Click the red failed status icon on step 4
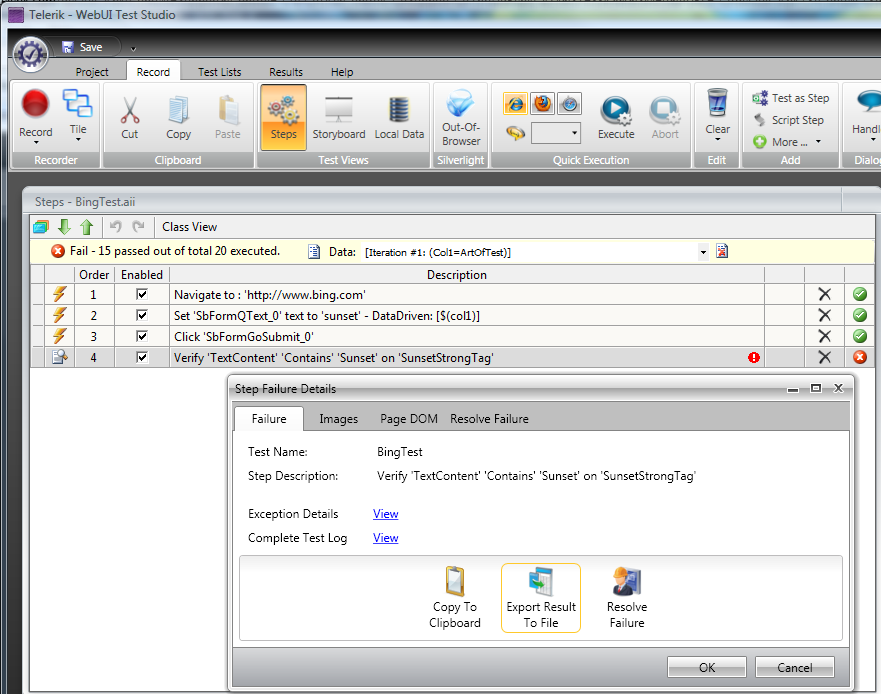Screen dimensions: 881x694 pyautogui.click(x=860, y=357)
